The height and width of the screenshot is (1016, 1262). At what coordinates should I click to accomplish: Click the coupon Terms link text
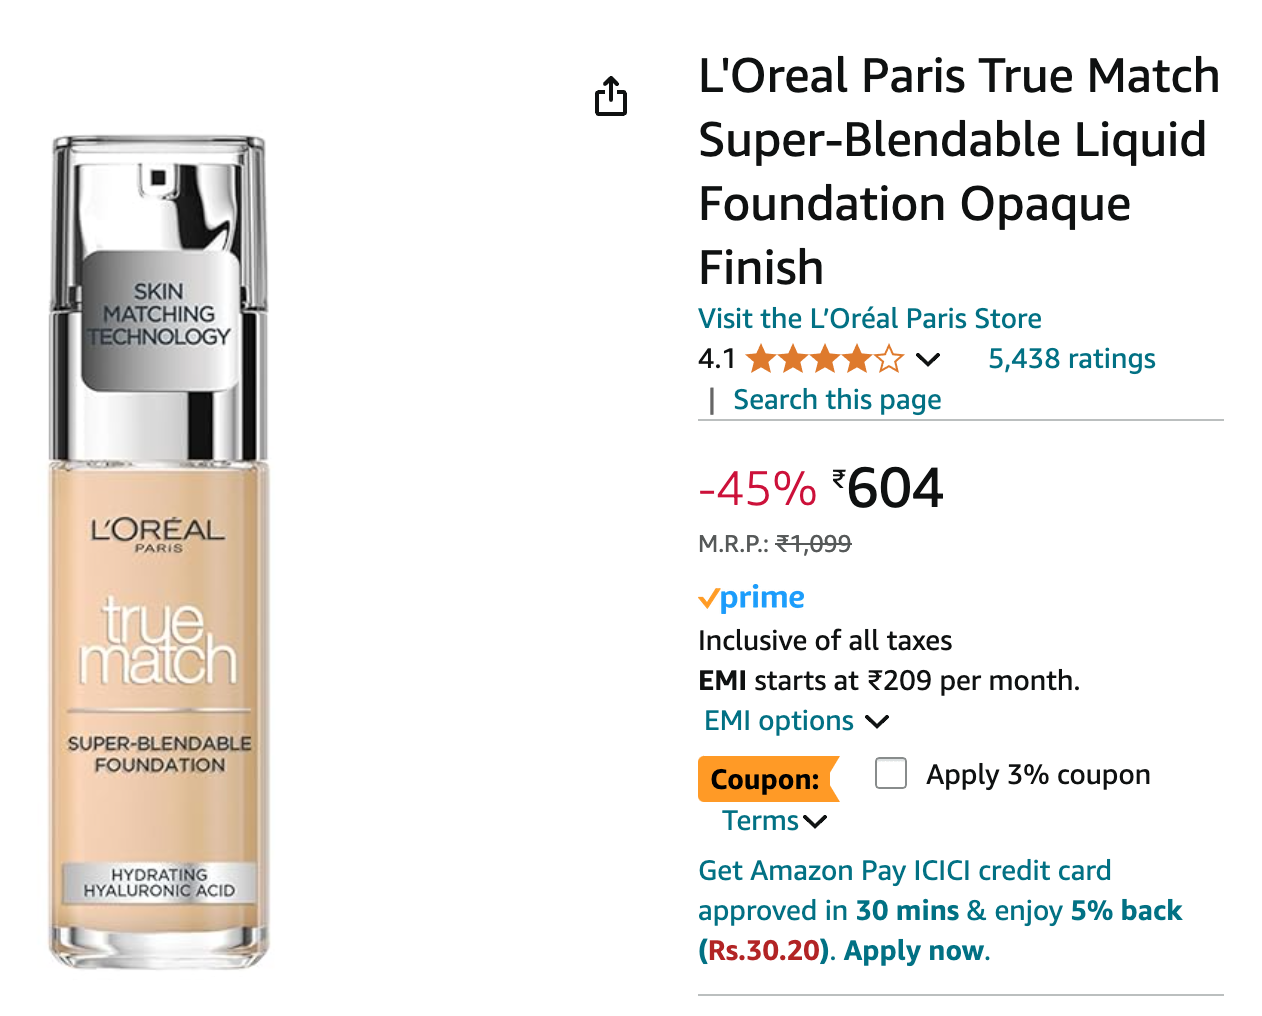[760, 821]
